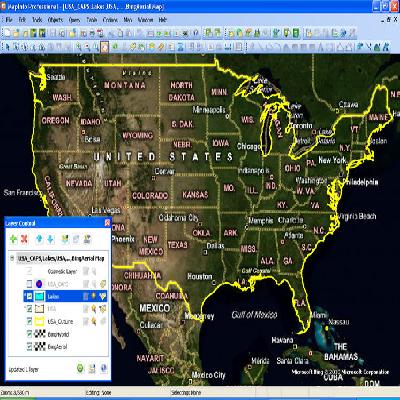
Task: Open the File menu
Action: point(9,20)
